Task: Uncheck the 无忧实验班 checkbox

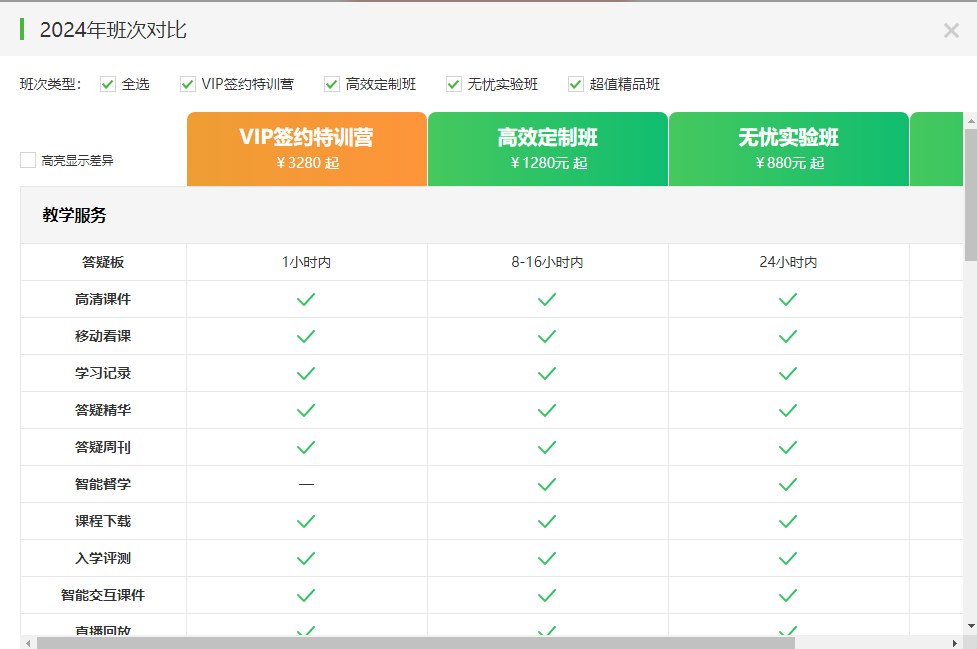Action: (454, 84)
